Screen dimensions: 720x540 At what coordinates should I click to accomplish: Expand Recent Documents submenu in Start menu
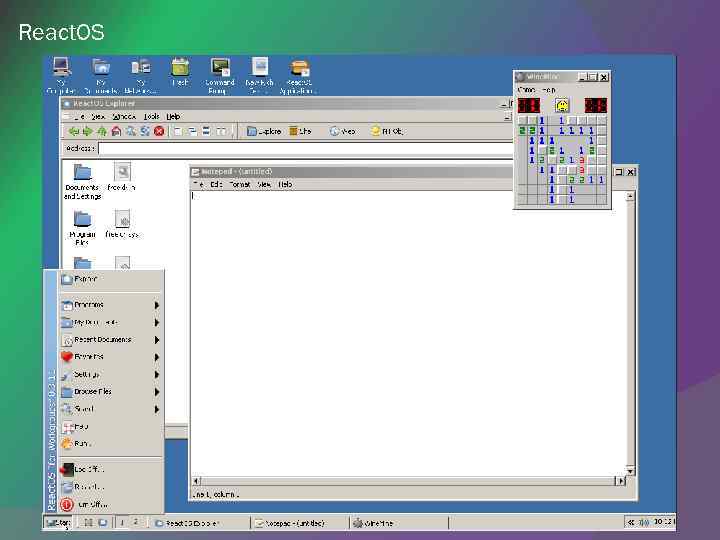[x=110, y=340]
